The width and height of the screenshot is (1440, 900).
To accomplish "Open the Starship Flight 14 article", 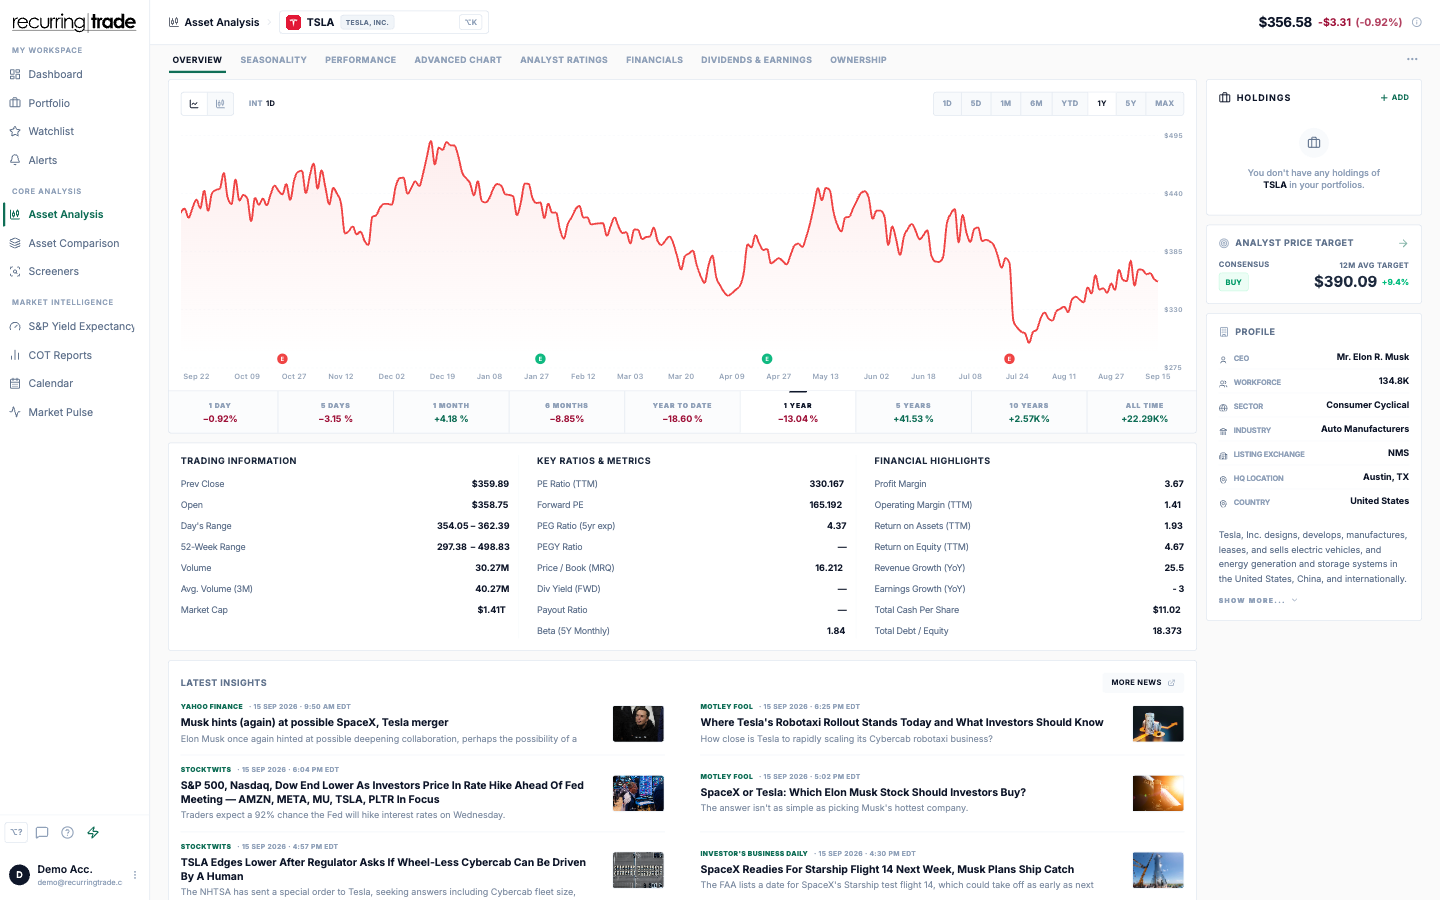I will (887, 869).
